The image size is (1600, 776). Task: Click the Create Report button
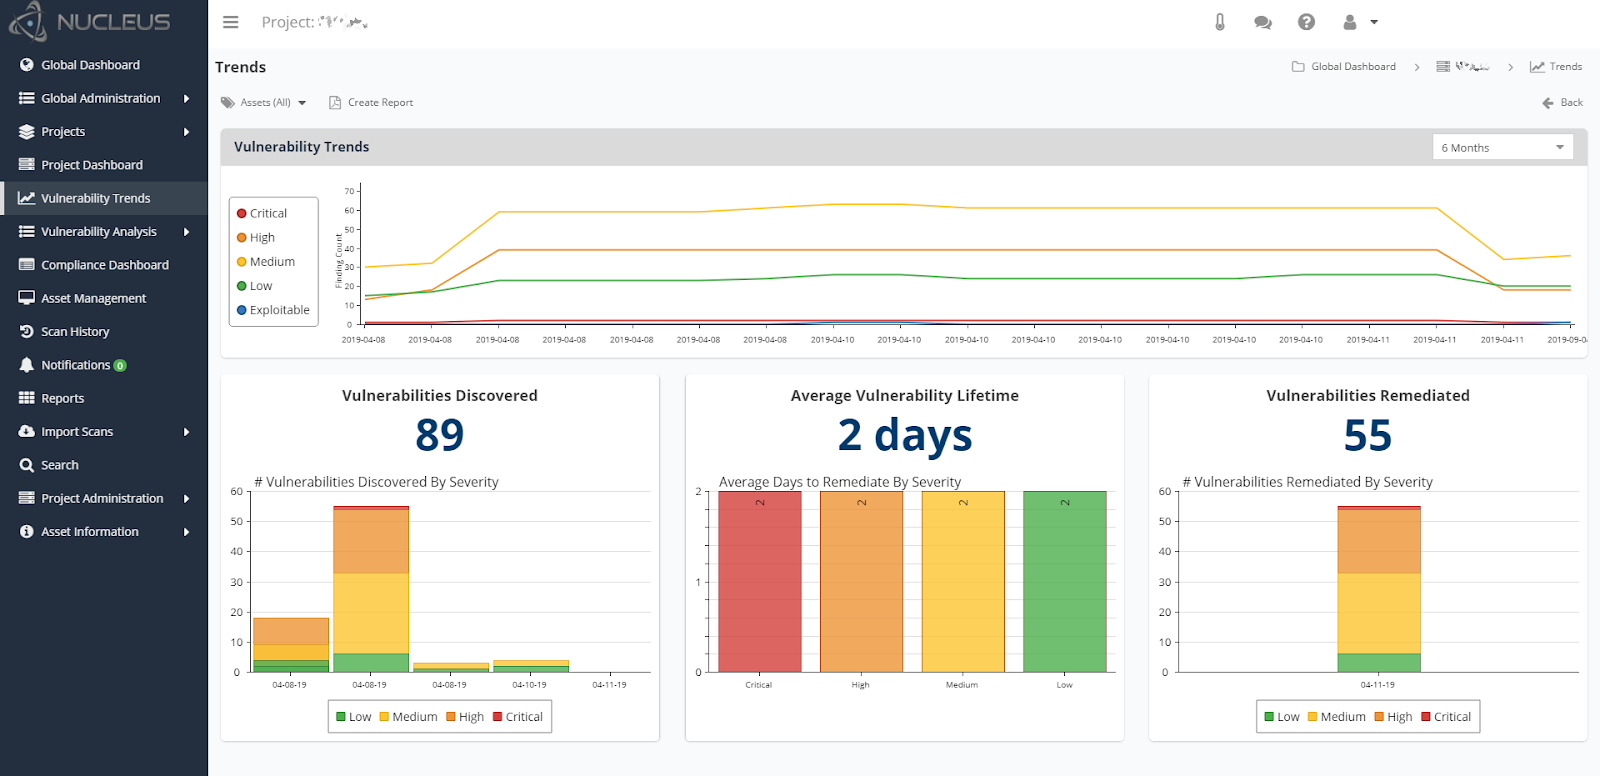coord(371,103)
